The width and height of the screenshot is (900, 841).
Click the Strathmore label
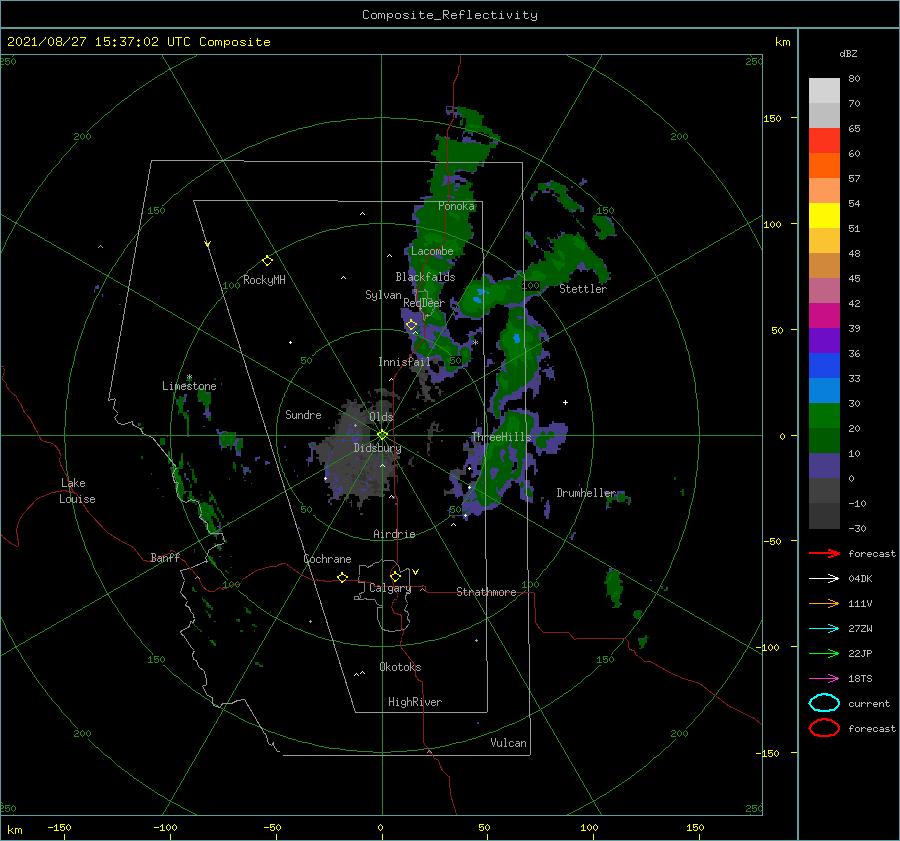[486, 592]
